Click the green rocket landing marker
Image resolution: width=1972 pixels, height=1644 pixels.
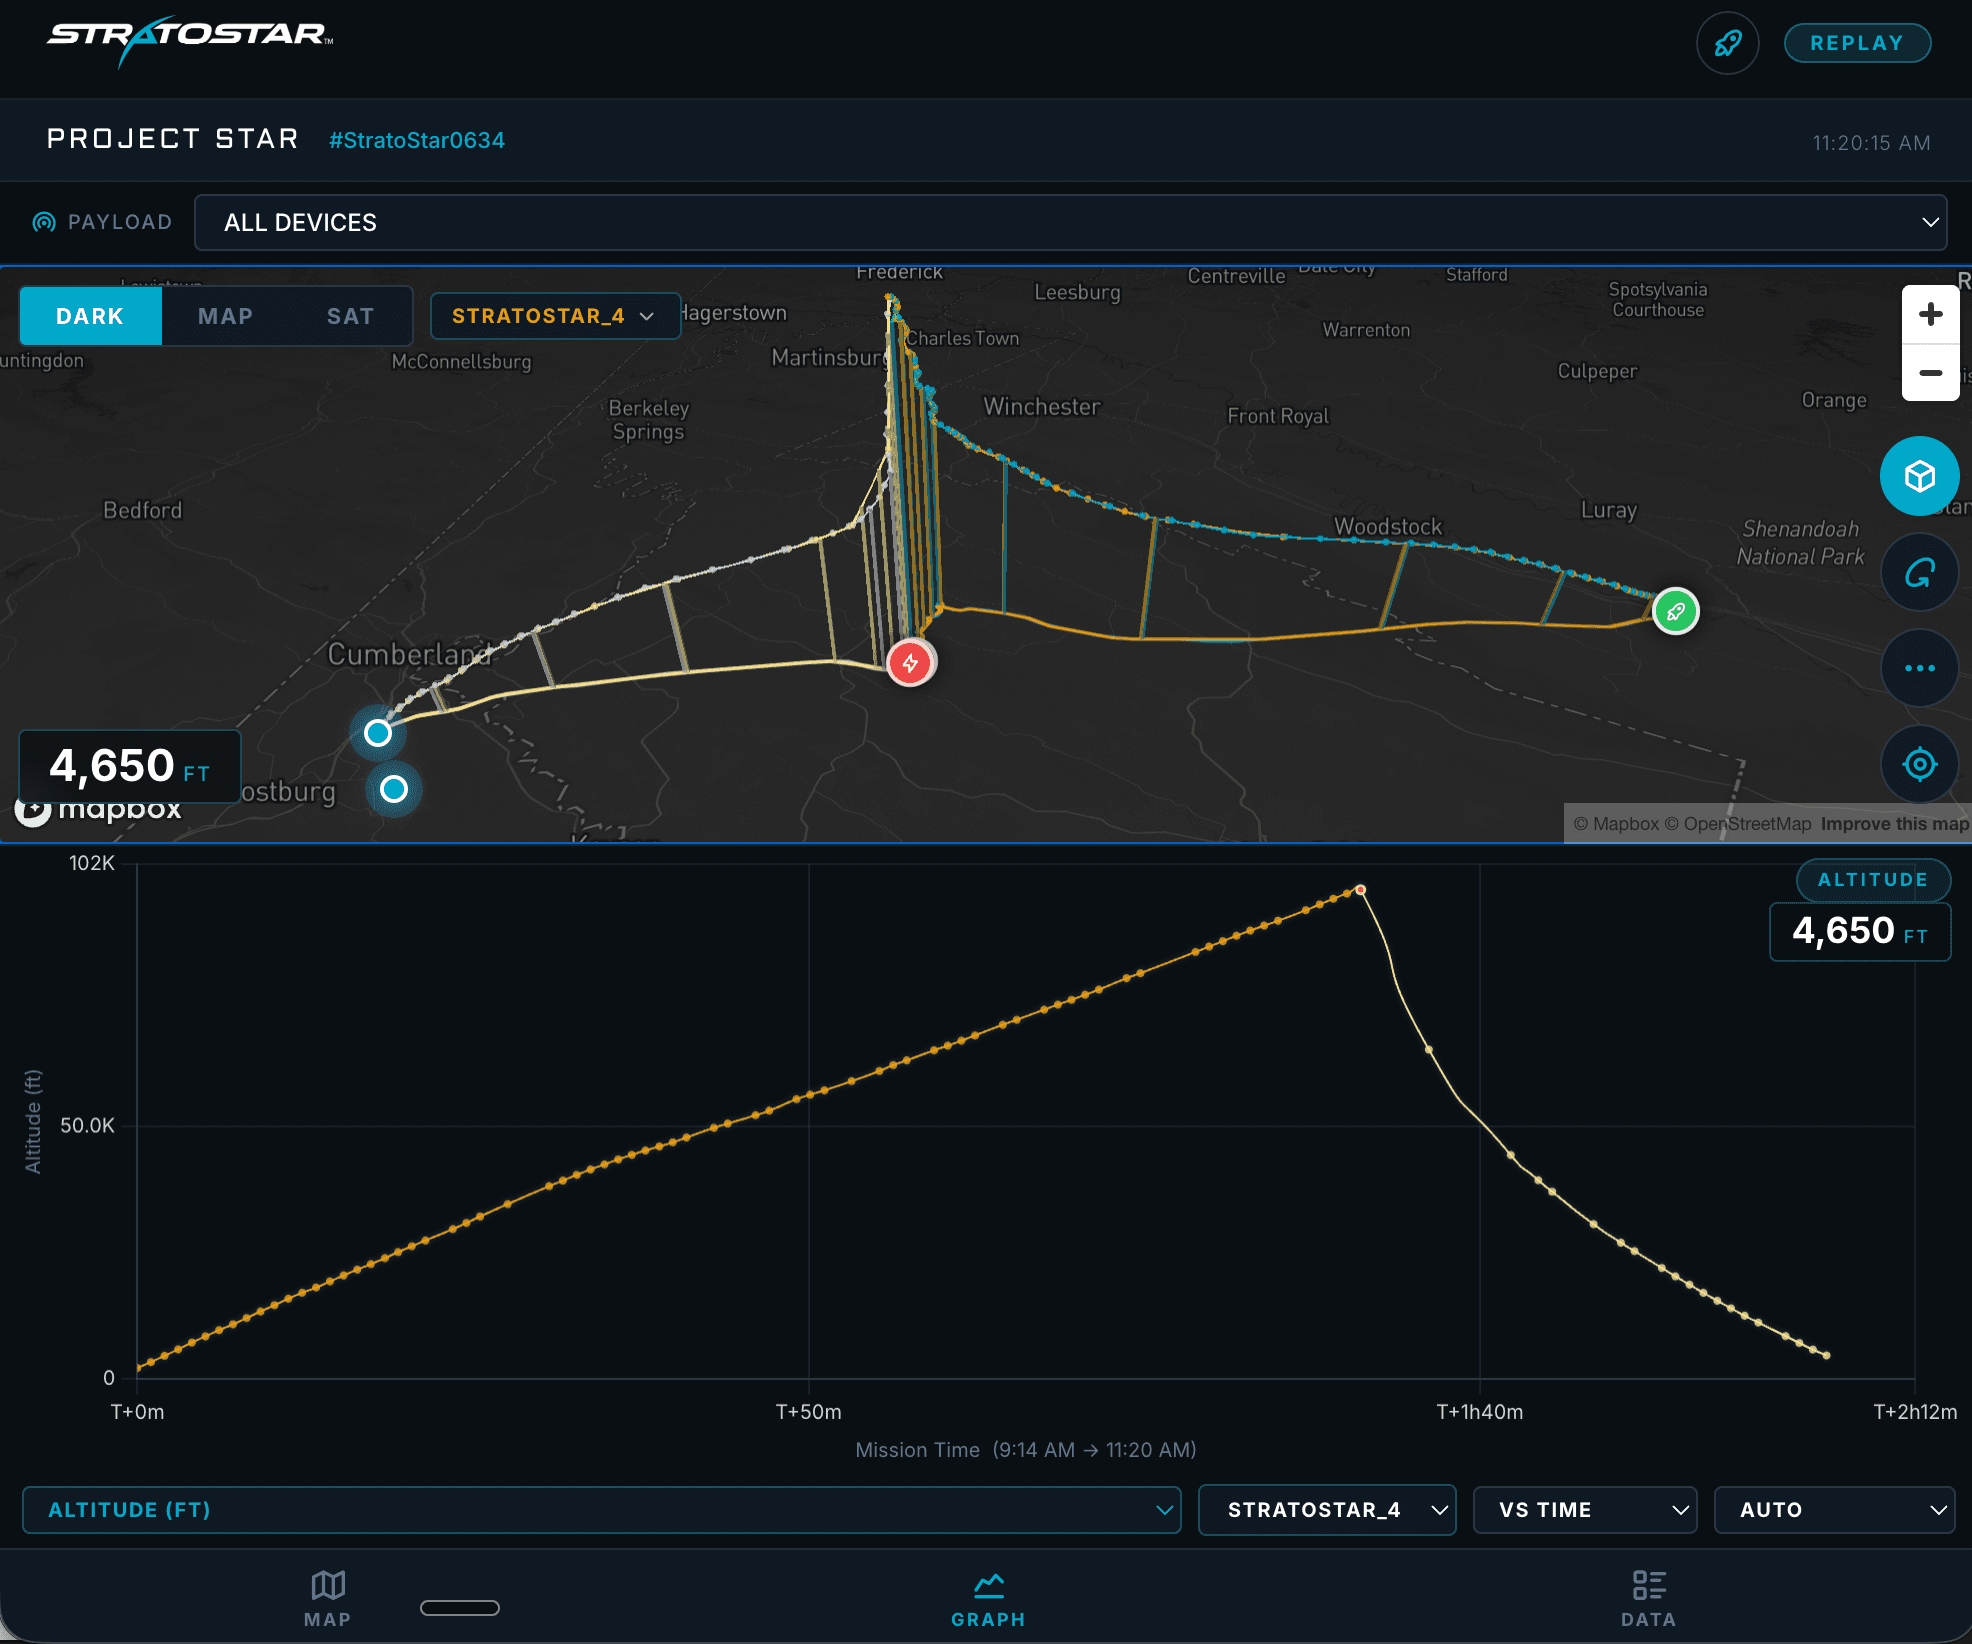pyautogui.click(x=1676, y=611)
